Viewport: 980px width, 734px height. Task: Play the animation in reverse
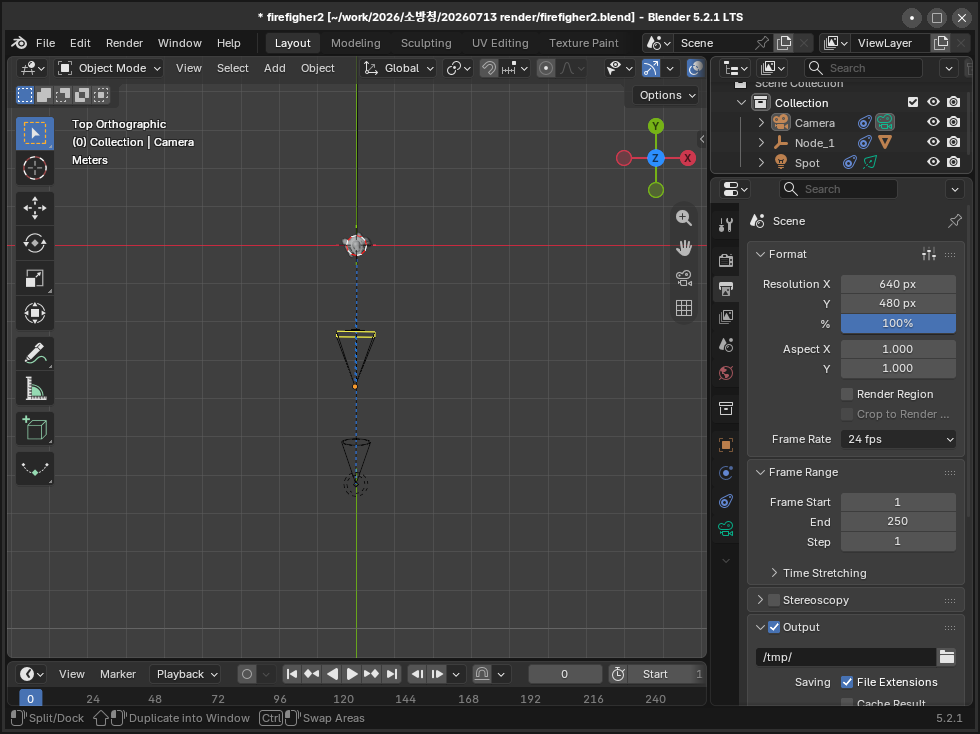(x=332, y=674)
